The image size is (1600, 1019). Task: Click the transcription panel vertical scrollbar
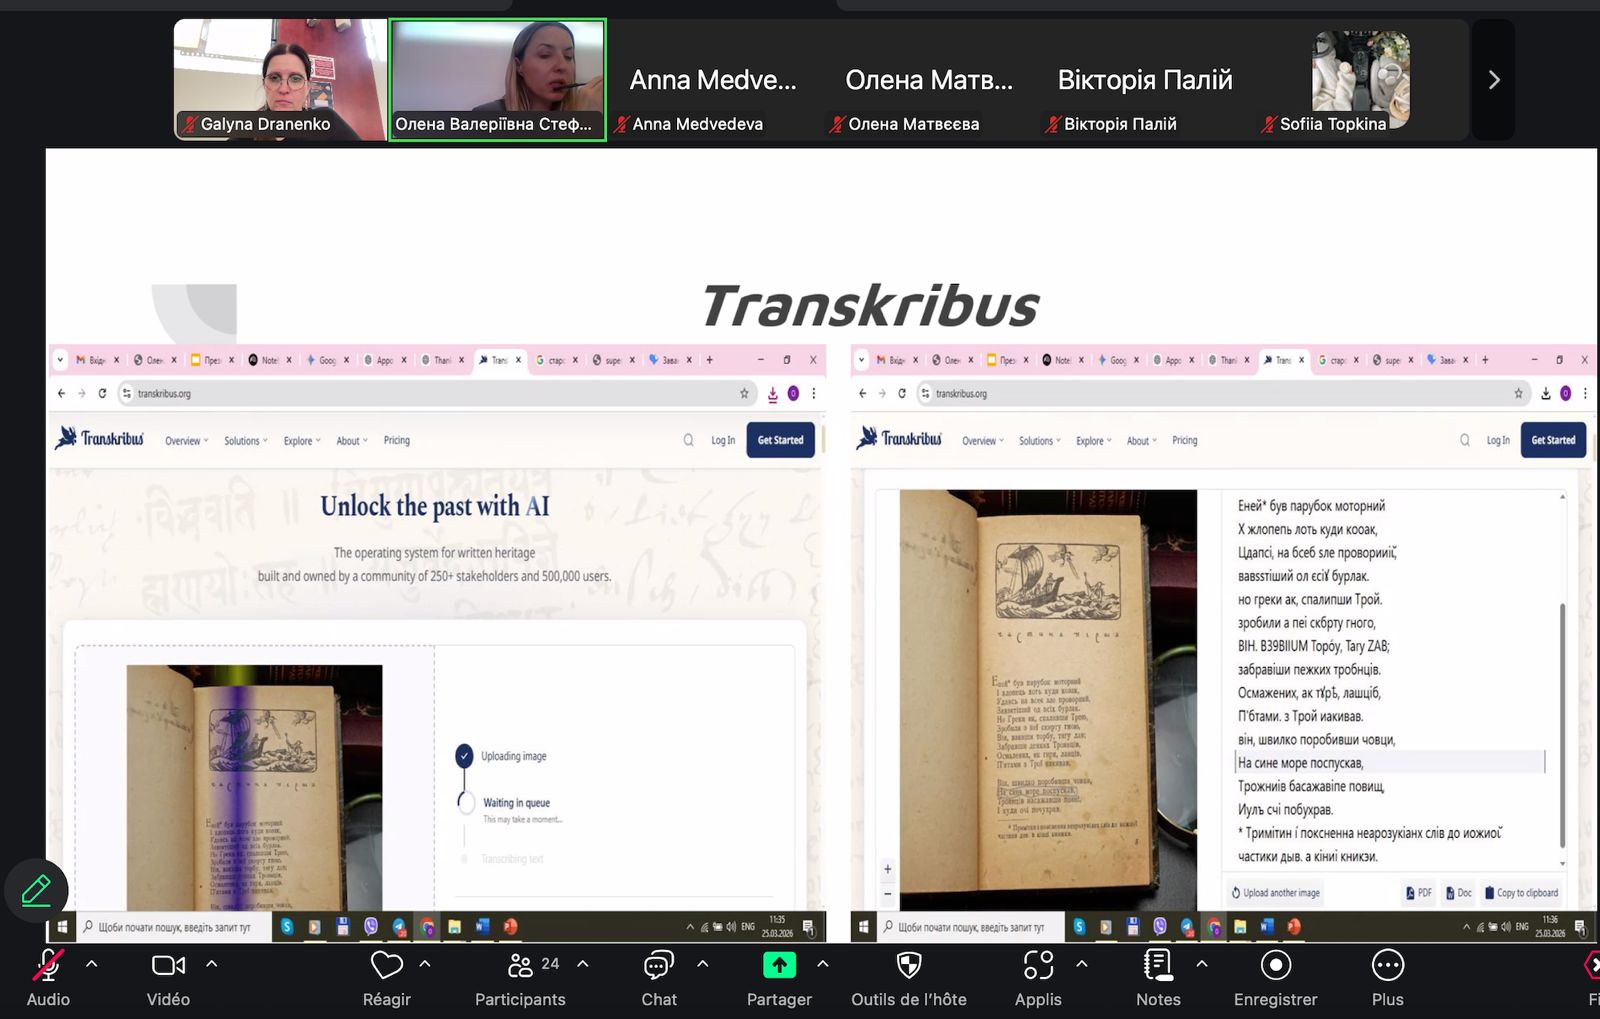1562,725
